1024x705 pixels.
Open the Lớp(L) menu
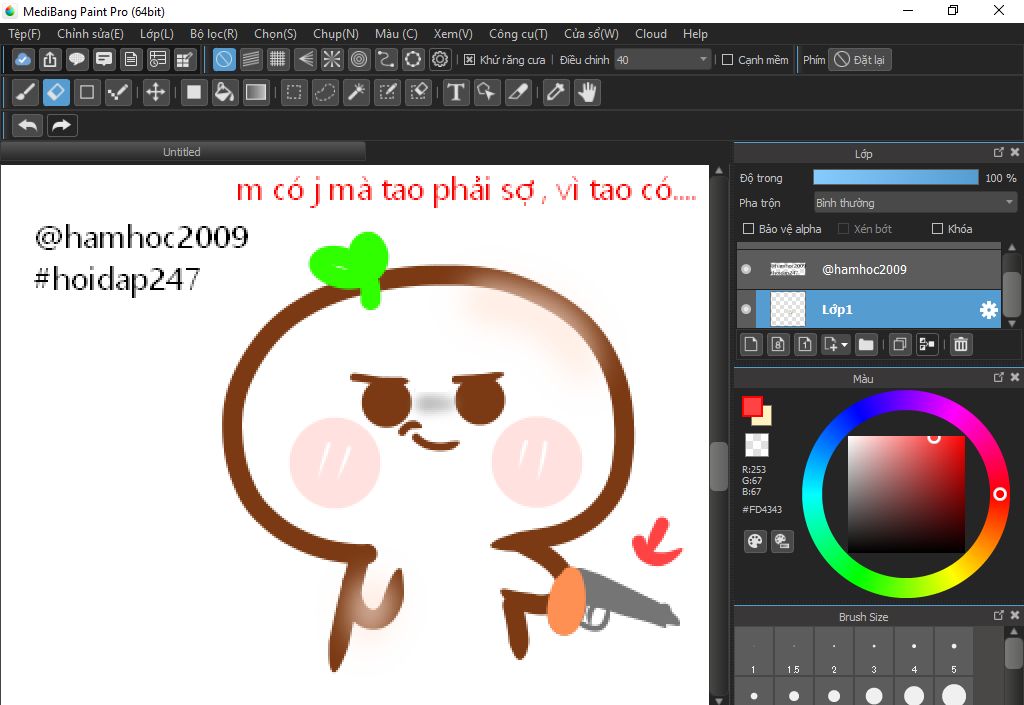coord(157,34)
